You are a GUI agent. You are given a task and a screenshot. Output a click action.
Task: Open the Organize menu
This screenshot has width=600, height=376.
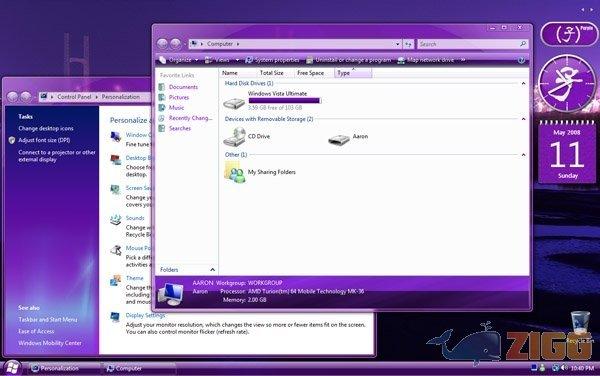pyautogui.click(x=179, y=60)
